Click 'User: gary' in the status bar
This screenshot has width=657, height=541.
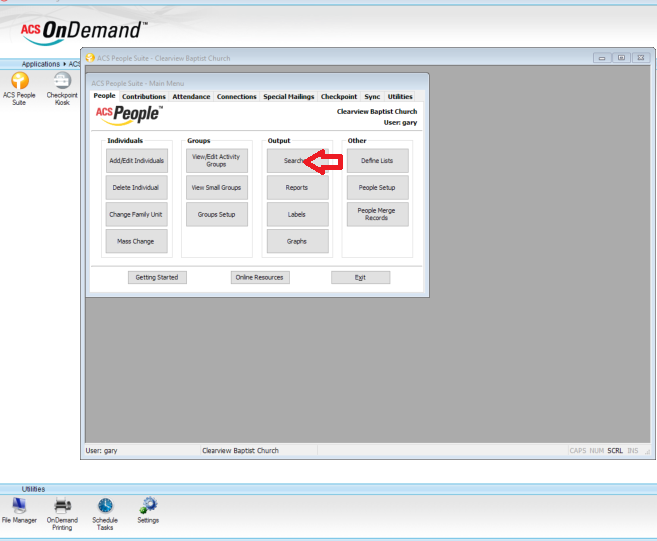tap(101, 450)
